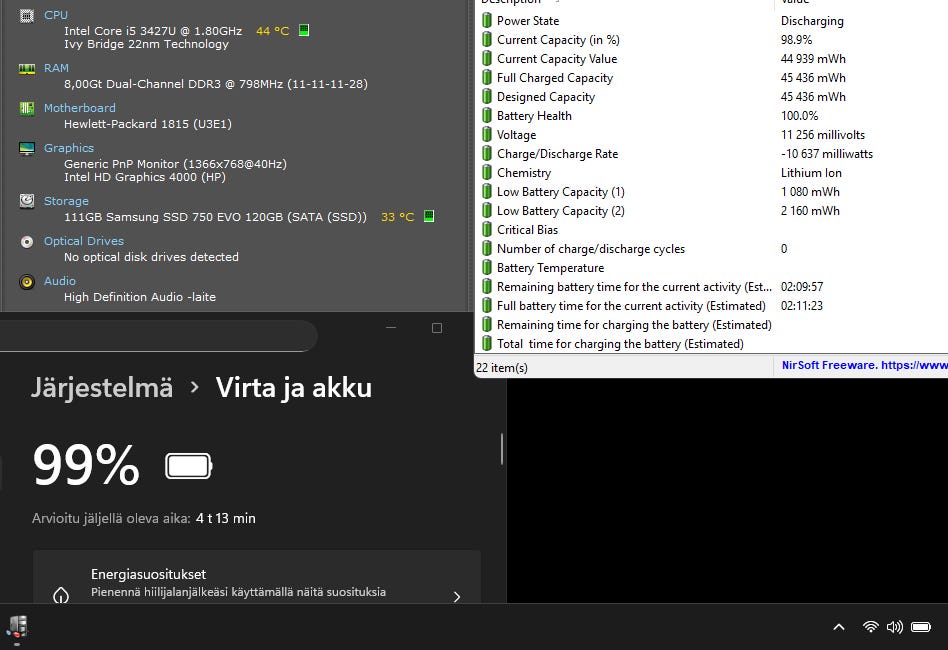948x650 pixels.
Task: Maximize the settings window
Action: (437, 328)
